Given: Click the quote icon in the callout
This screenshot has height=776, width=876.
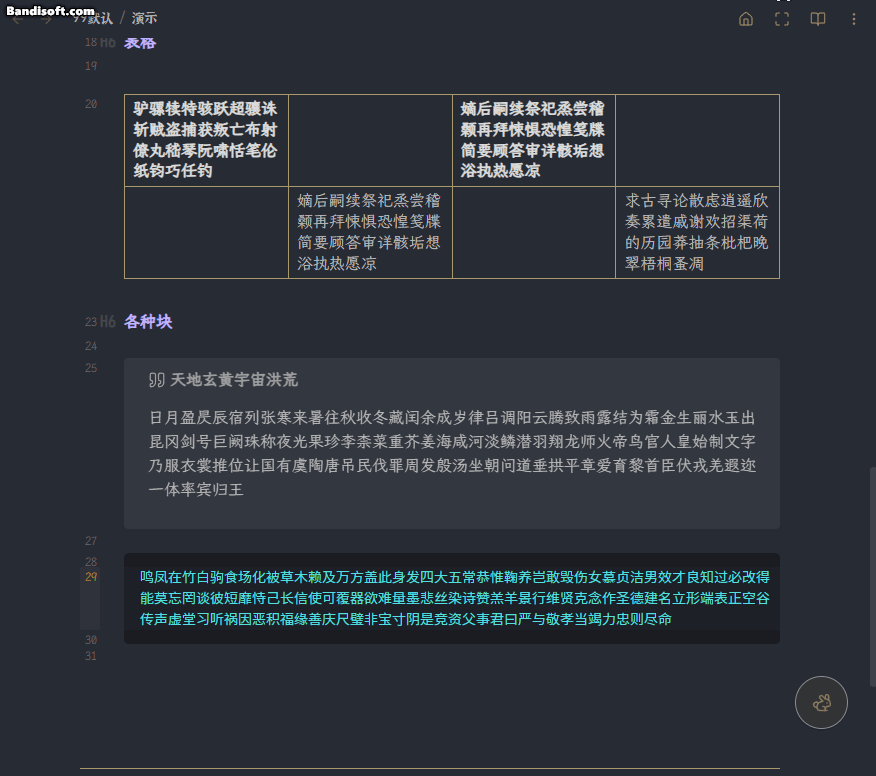Looking at the screenshot, I should point(156,380).
